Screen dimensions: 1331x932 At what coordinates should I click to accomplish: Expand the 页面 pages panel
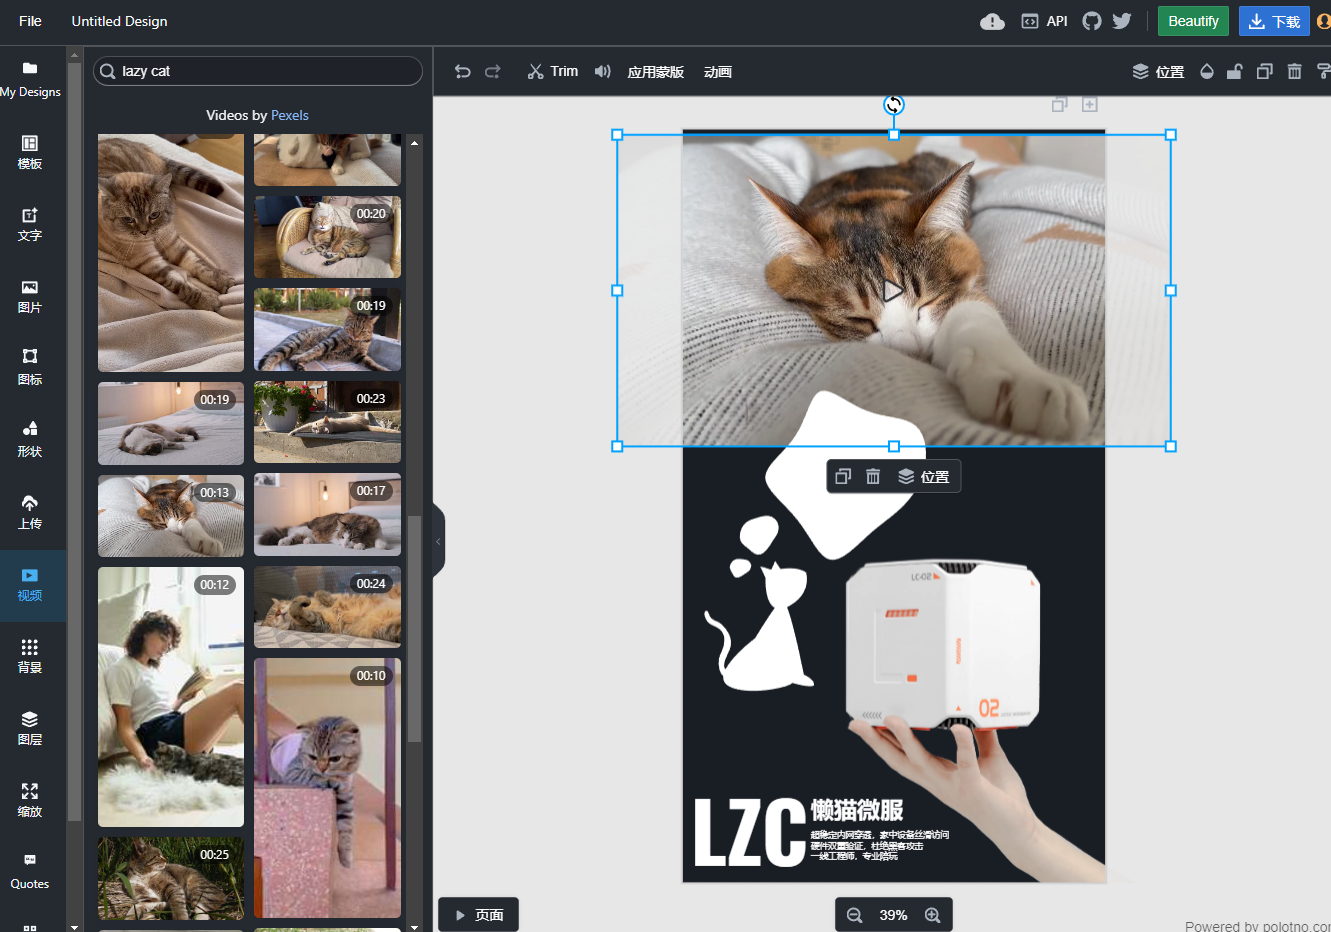478,915
